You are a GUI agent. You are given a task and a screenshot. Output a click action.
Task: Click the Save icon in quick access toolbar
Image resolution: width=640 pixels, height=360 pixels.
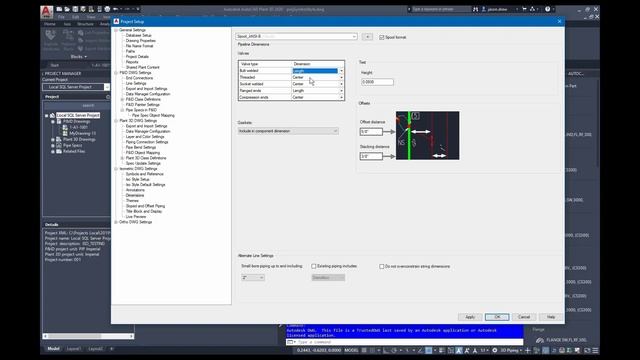pos(76,9)
